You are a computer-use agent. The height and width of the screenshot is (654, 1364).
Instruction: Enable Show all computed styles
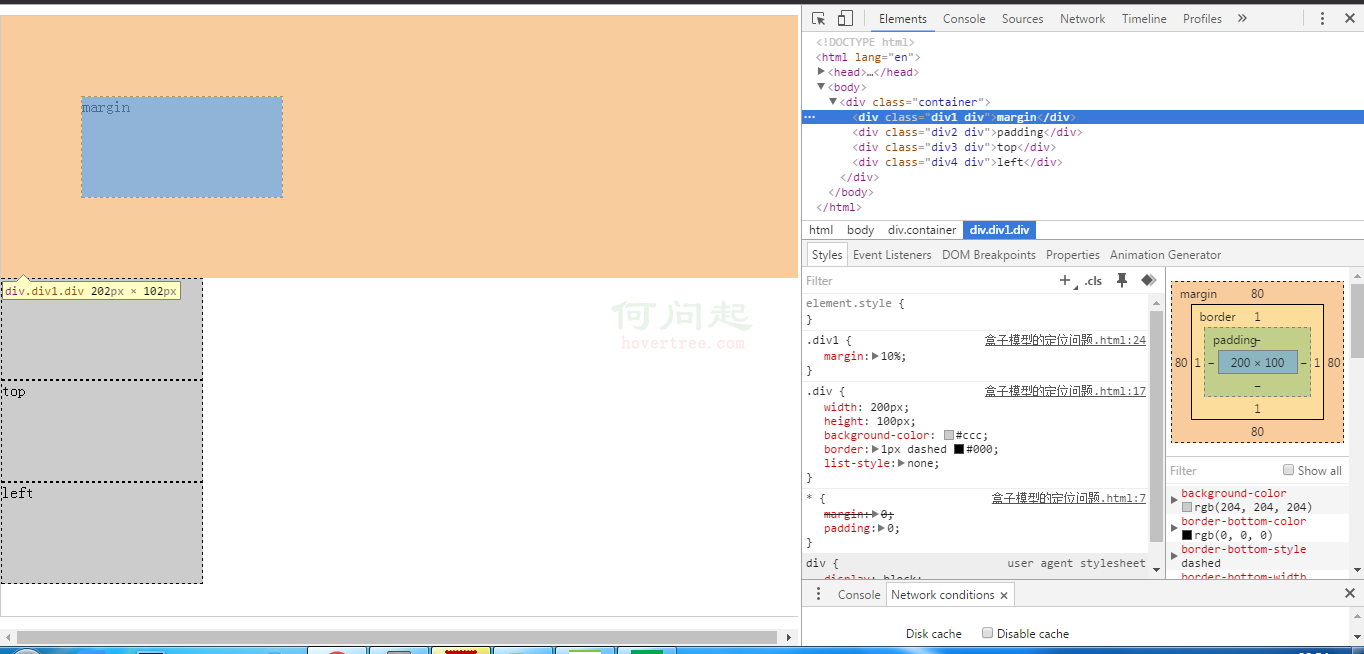point(1289,470)
